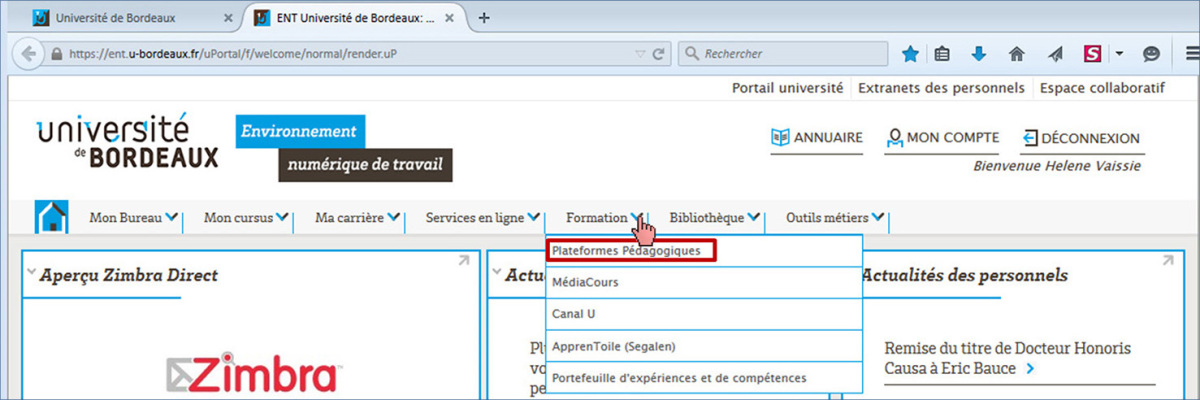The height and width of the screenshot is (400, 1200).
Task: Expand the Services en ligne menu
Action: 483,217
